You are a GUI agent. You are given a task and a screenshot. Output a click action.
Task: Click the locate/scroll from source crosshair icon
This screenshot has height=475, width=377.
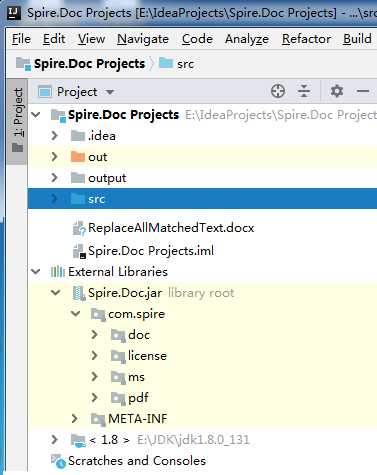tap(278, 91)
